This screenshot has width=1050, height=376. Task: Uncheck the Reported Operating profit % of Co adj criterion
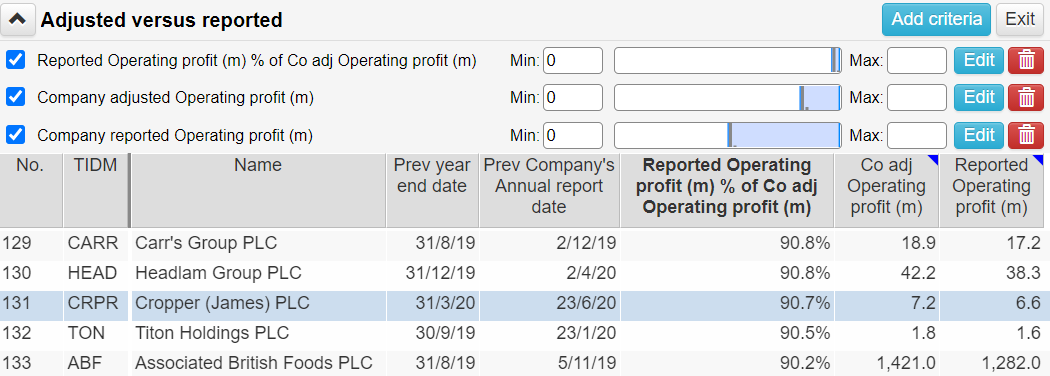coord(15,60)
